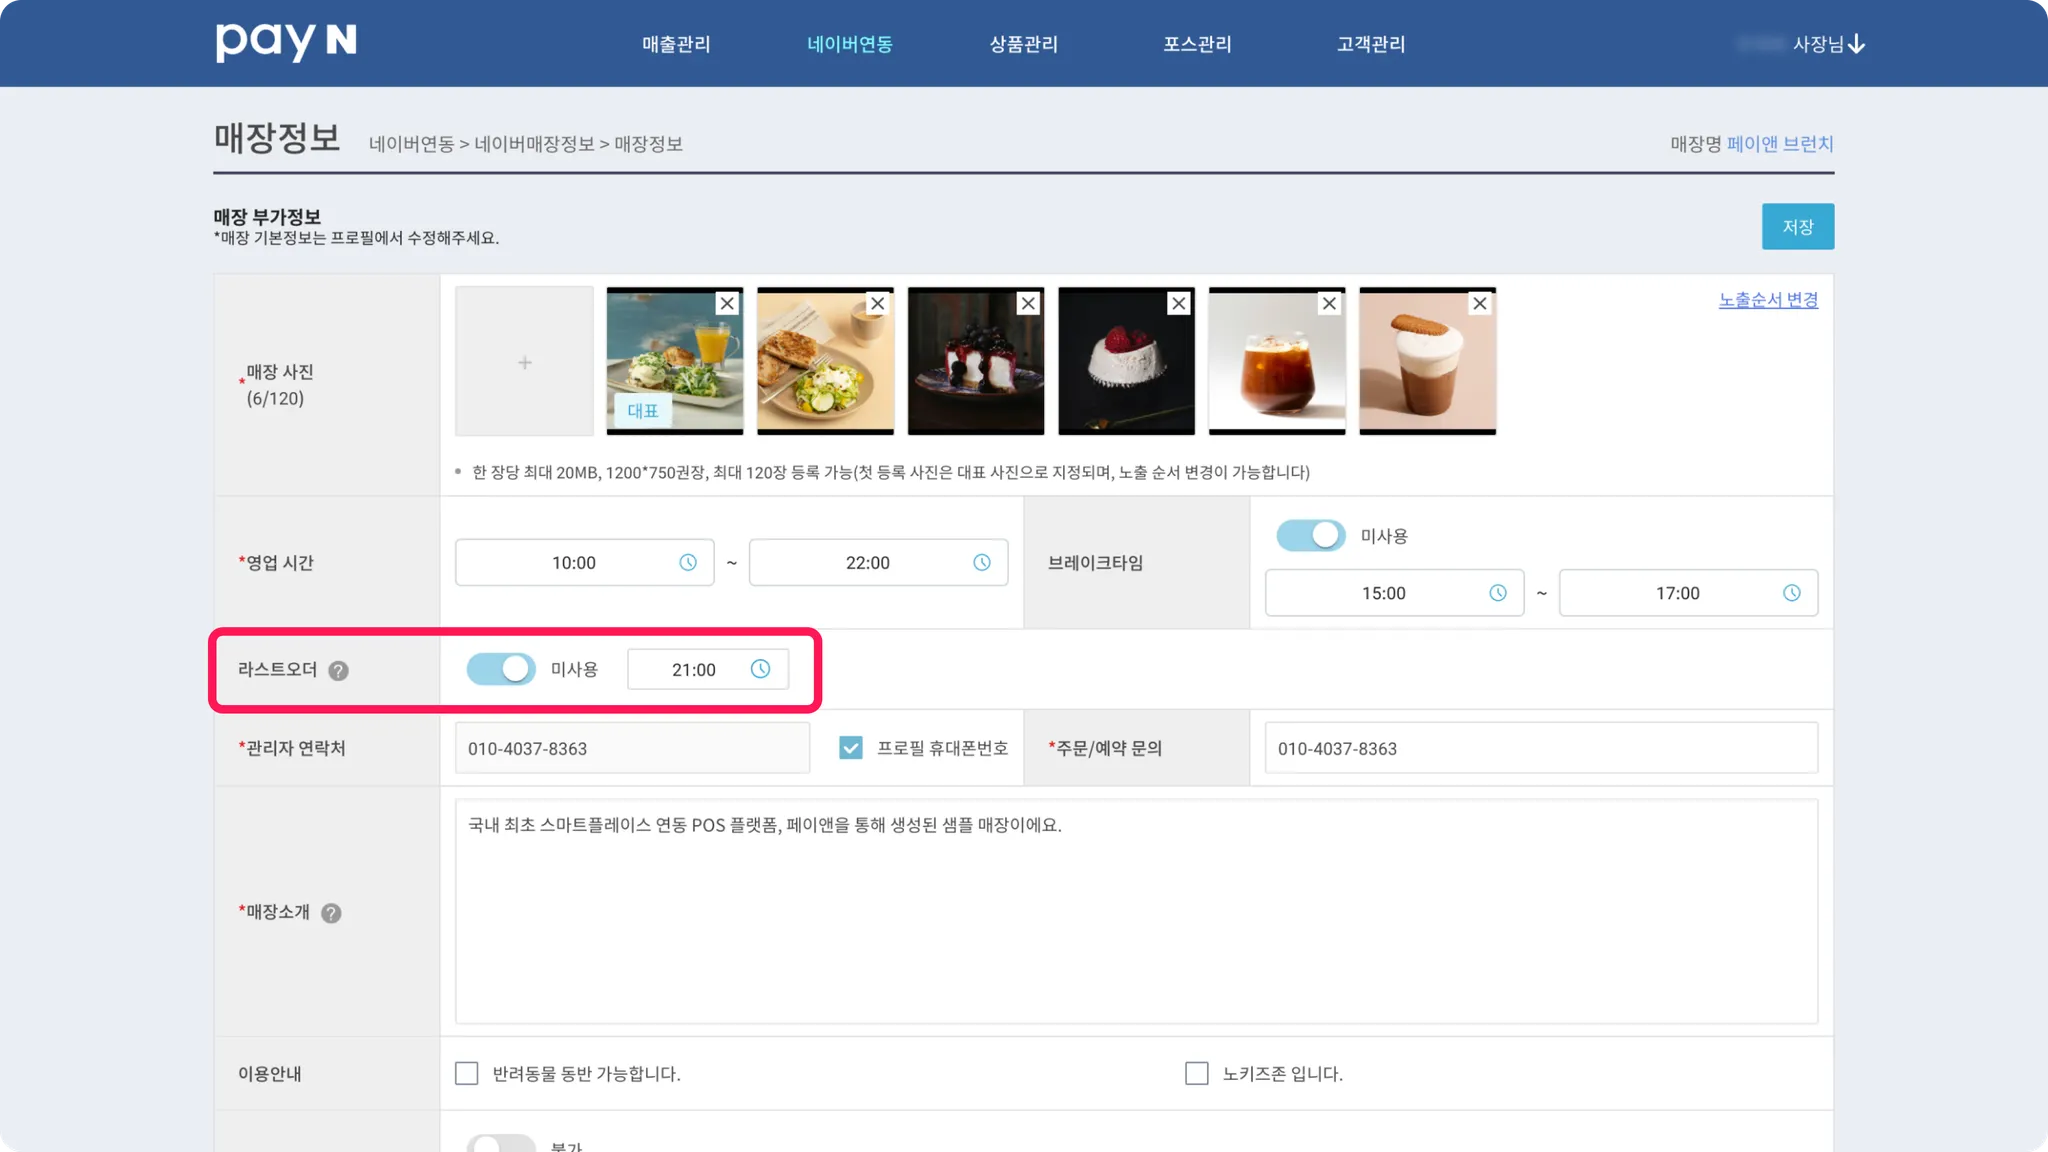Click the help icon next to 라스트오더

(339, 671)
